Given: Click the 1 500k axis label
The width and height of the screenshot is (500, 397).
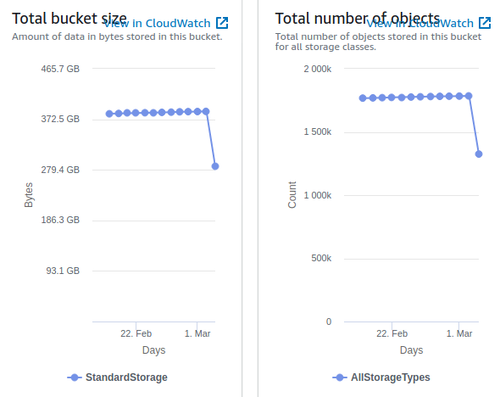Looking at the screenshot, I should [317, 132].
